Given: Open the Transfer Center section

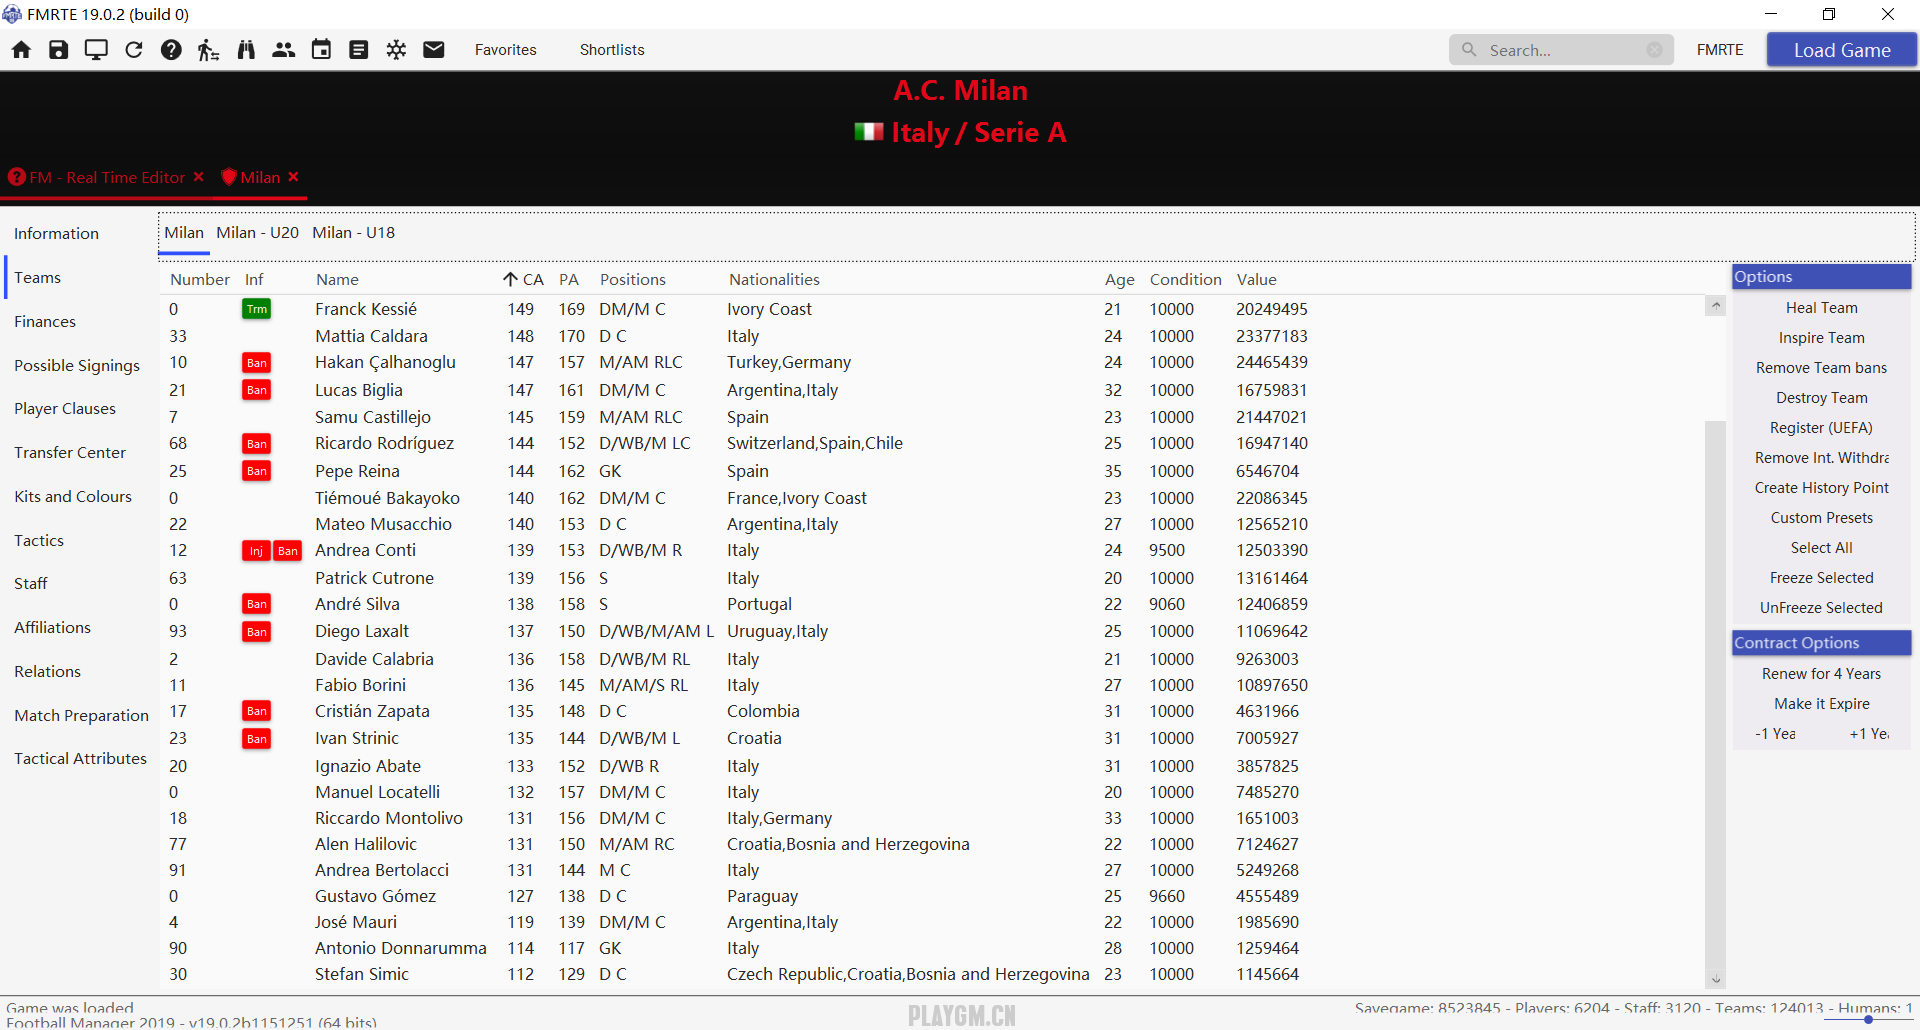Looking at the screenshot, I should click(x=70, y=452).
